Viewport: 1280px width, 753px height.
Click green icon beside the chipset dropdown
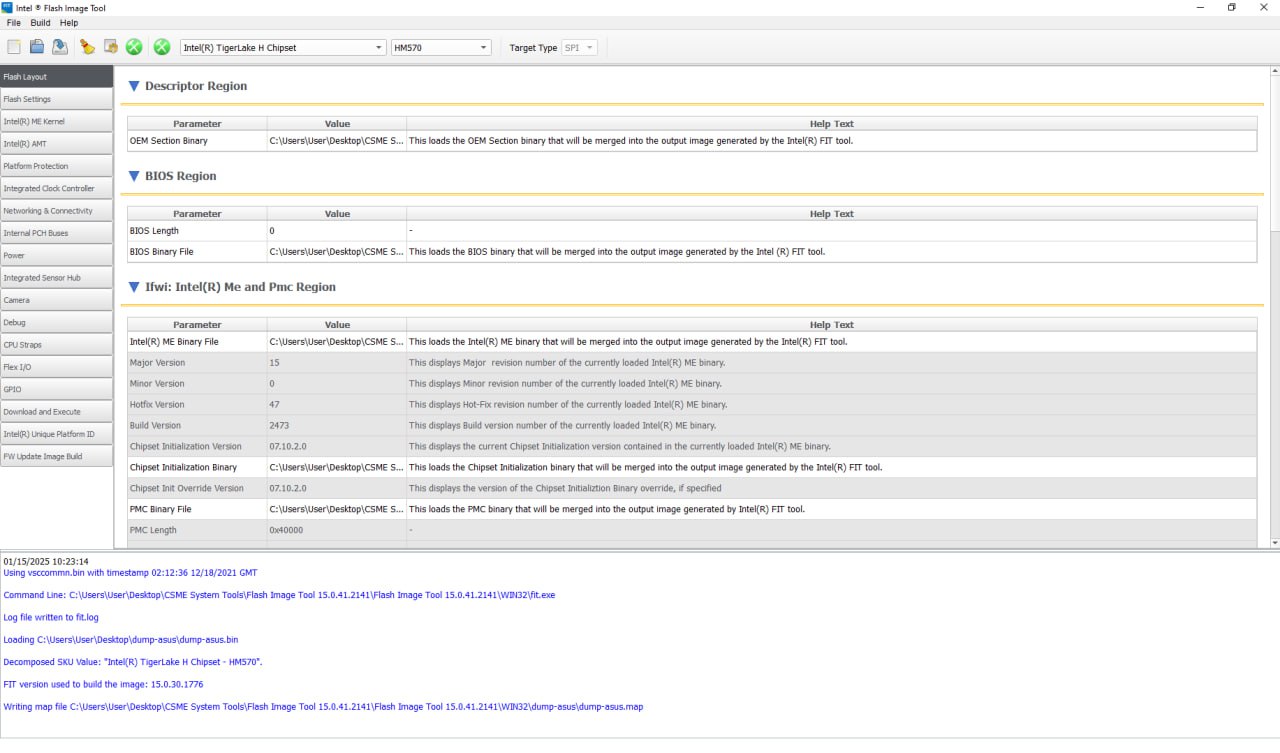tap(161, 47)
